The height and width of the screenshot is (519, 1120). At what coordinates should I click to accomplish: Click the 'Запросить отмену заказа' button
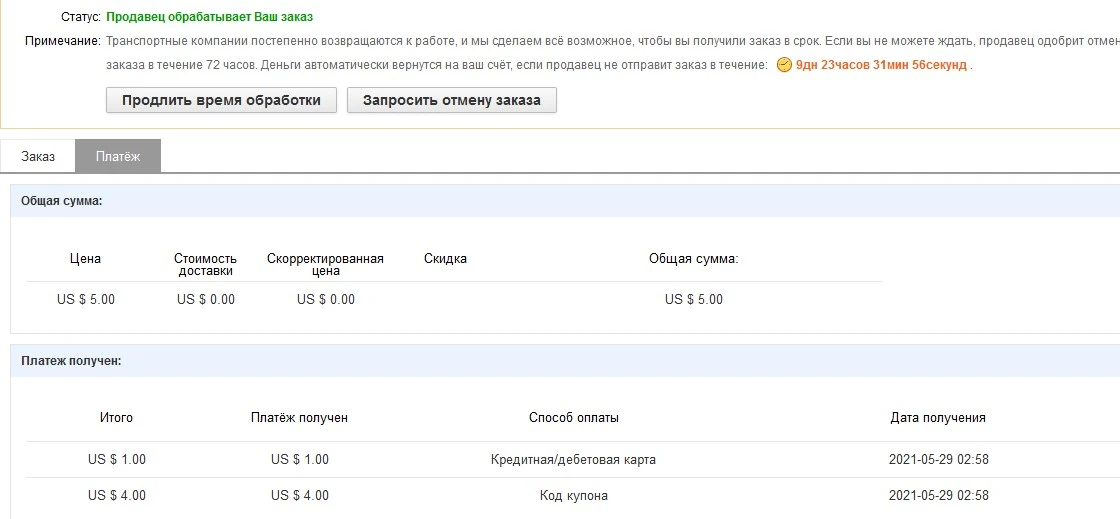click(451, 100)
